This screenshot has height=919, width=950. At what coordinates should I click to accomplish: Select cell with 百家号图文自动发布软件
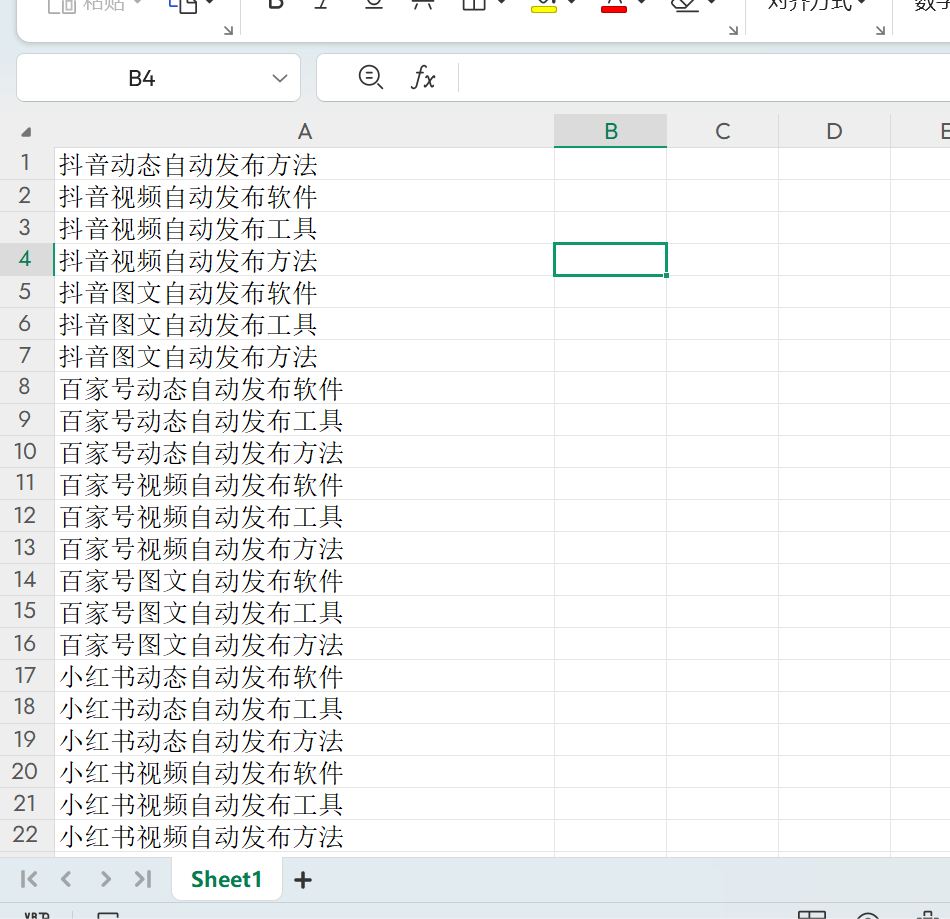click(304, 581)
